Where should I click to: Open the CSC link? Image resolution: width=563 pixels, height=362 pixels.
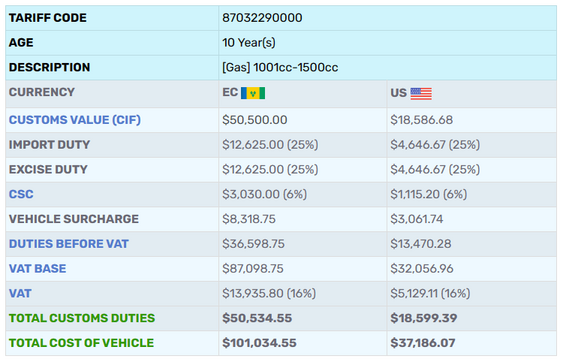pyautogui.click(x=21, y=194)
